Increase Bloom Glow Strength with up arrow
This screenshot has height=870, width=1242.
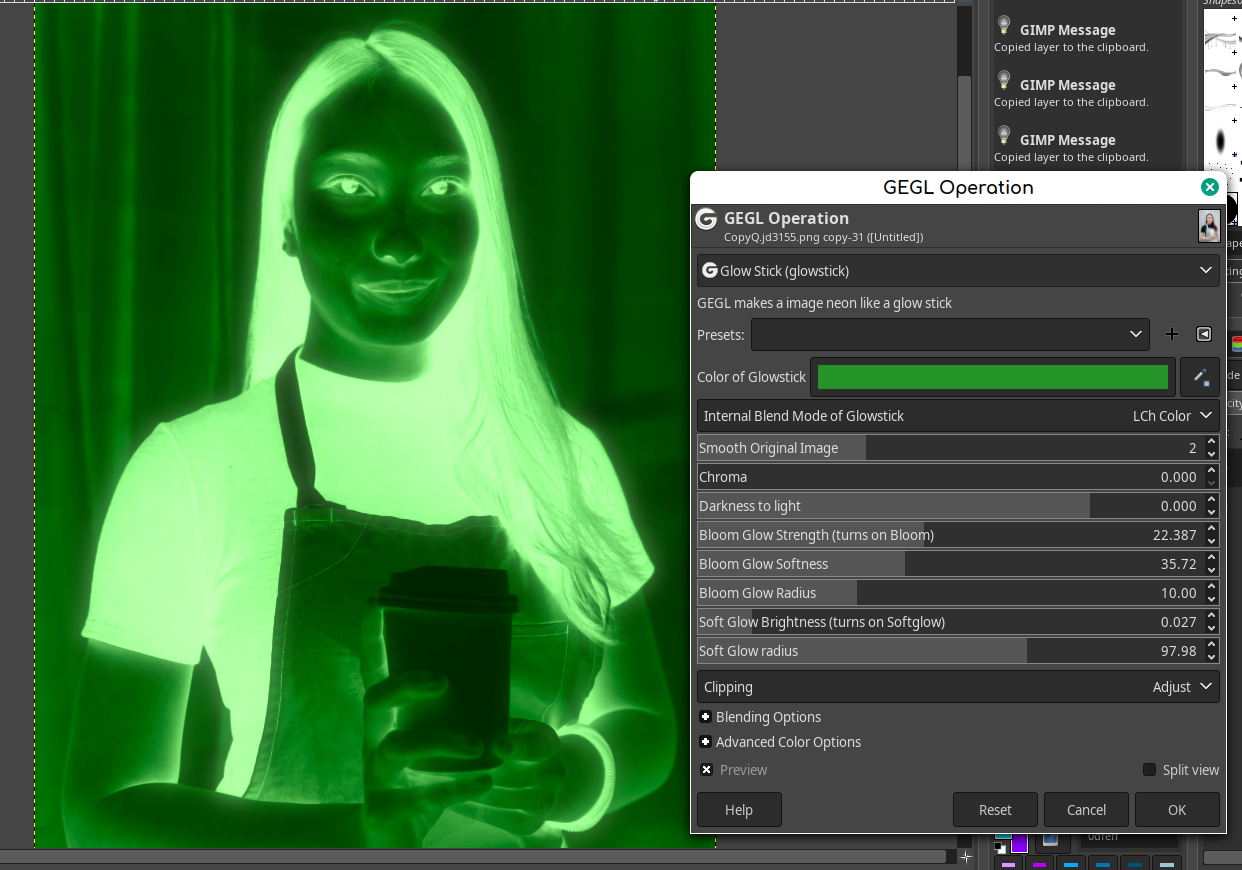point(1211,529)
